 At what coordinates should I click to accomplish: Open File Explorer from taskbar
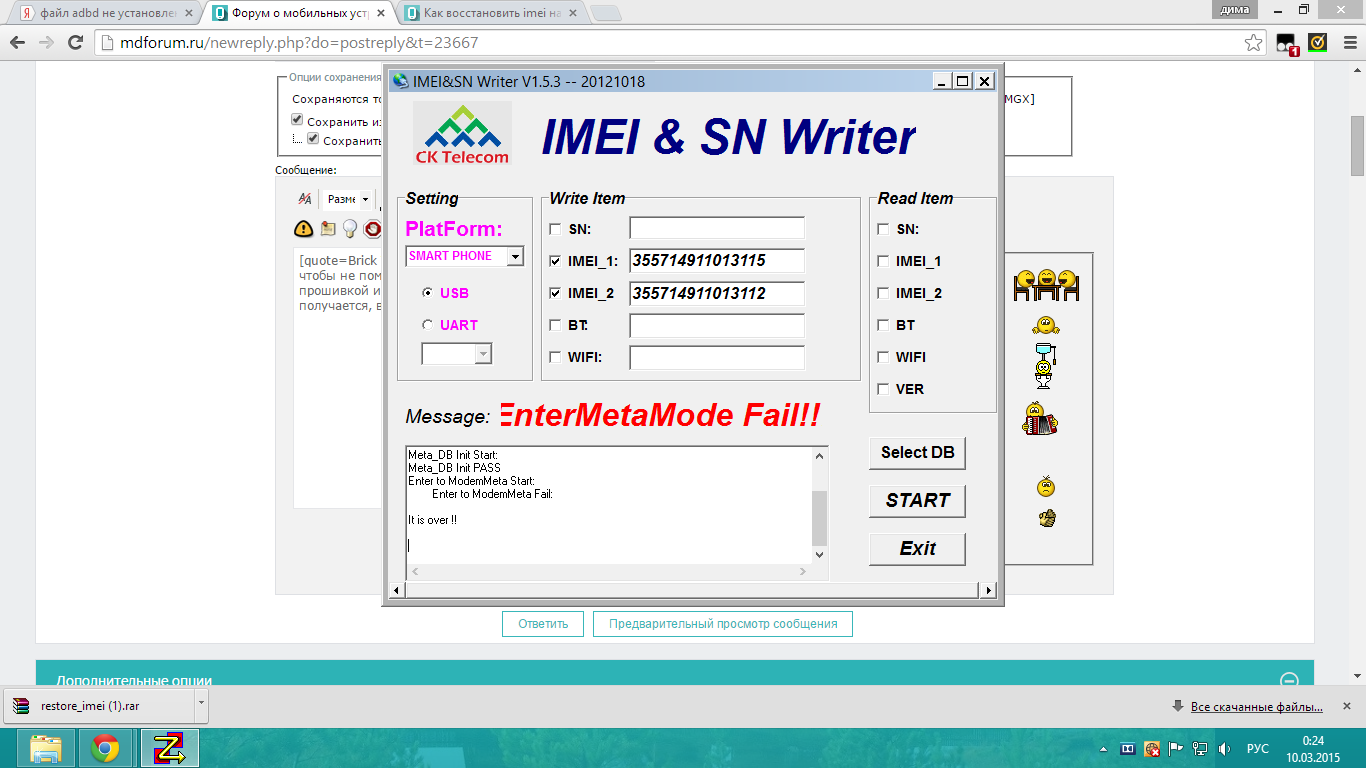[46, 748]
